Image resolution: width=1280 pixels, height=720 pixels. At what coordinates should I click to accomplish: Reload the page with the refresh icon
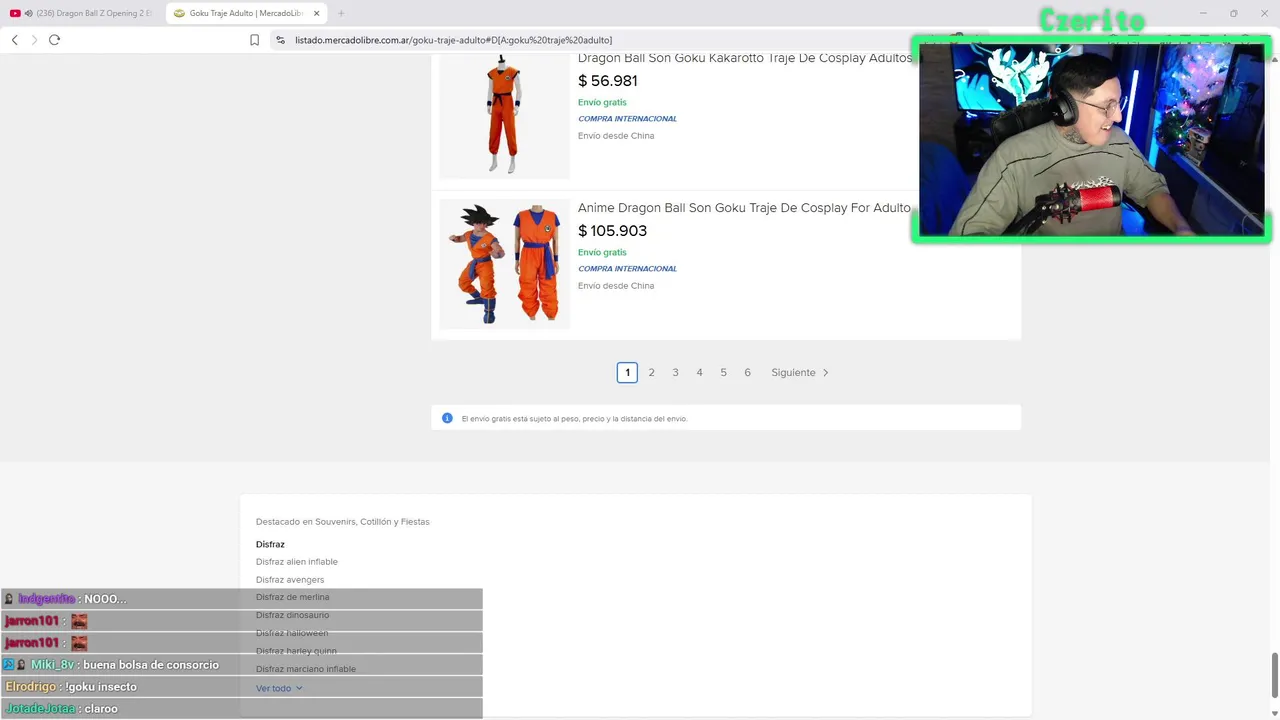pos(54,40)
